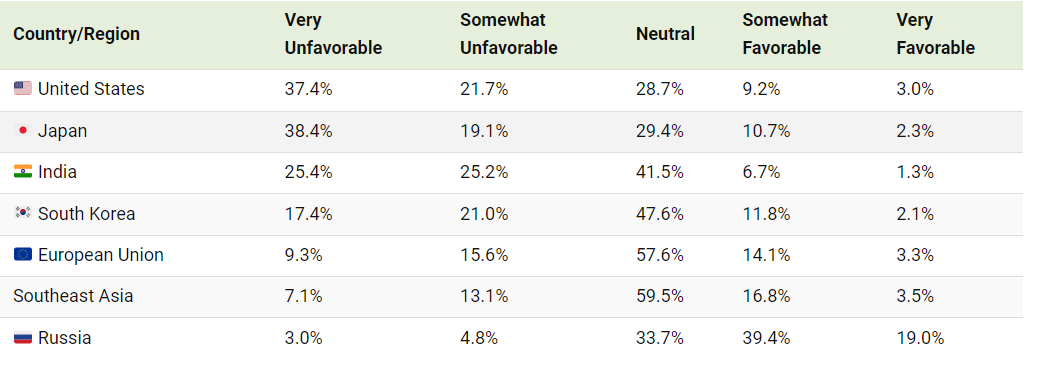Screen dimensions: 1037x366
Task: Click India's 25.2% Somewhat Unfavorable cell
Action: (484, 172)
